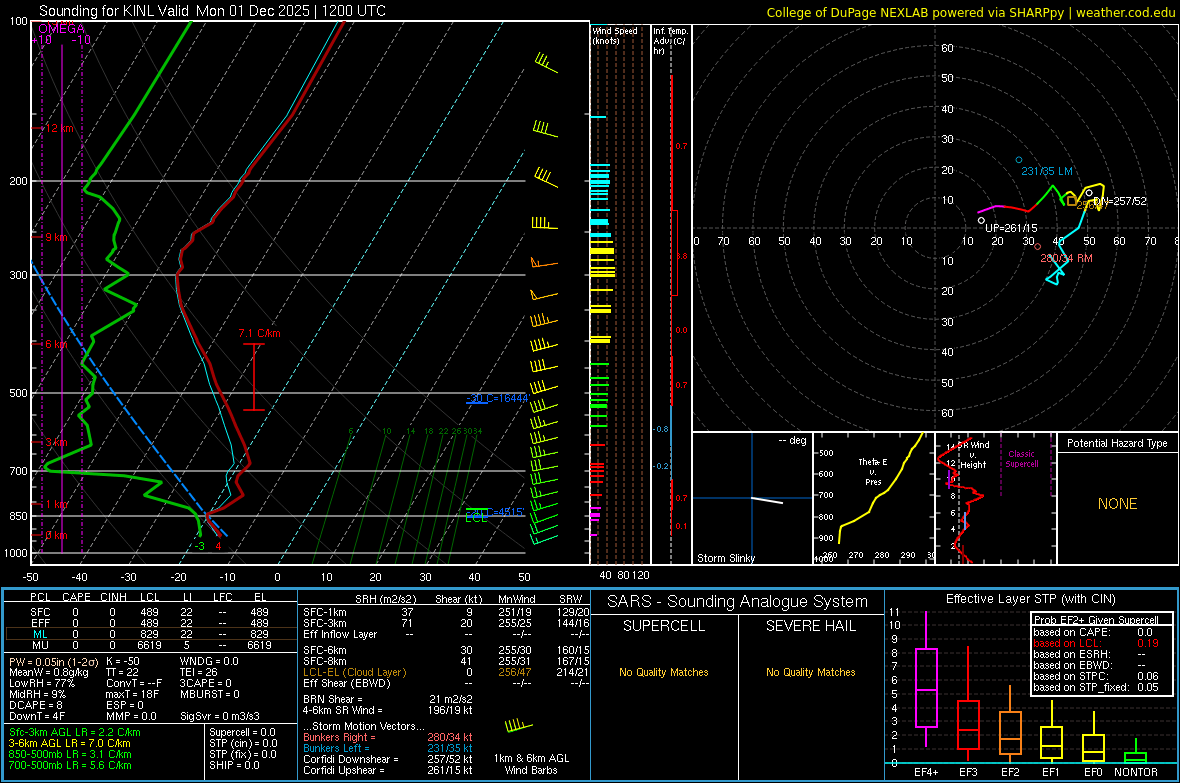Select the 'SFC-6km' kinematics row label

tap(324, 650)
